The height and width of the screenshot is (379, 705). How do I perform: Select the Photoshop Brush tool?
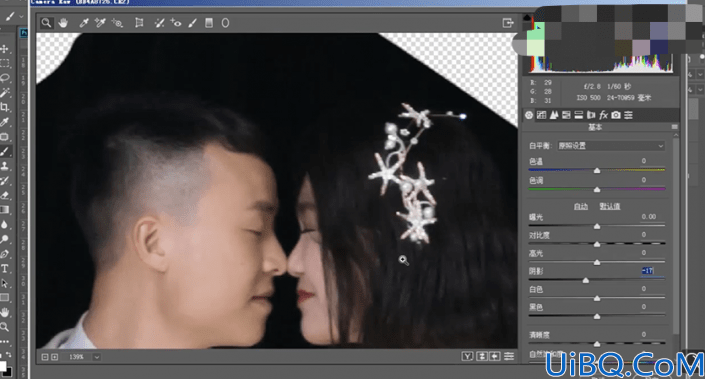[5, 152]
